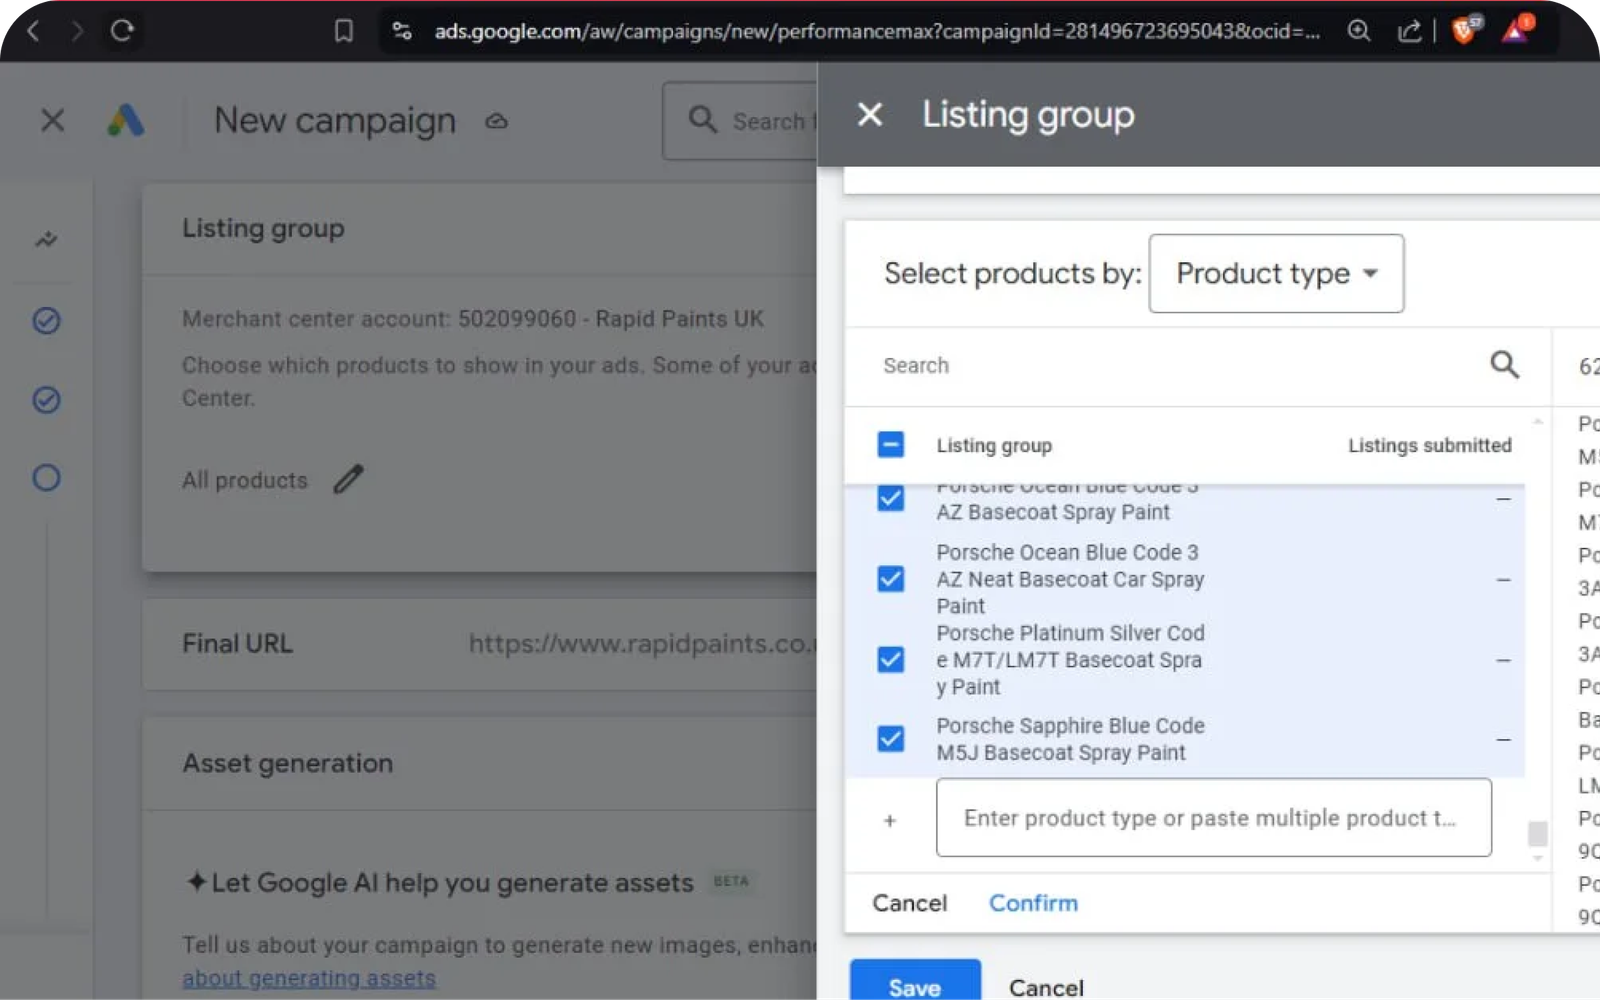Viewport: 1600px width, 1000px height.
Task: Click Let Google AI help you generate assets
Action: coord(452,883)
